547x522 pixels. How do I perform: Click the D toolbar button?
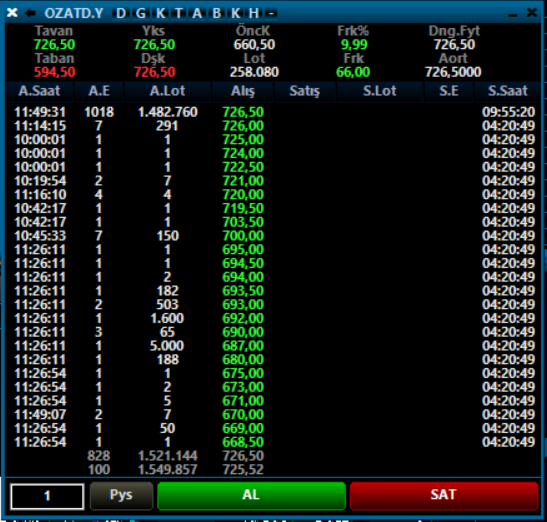(x=121, y=13)
